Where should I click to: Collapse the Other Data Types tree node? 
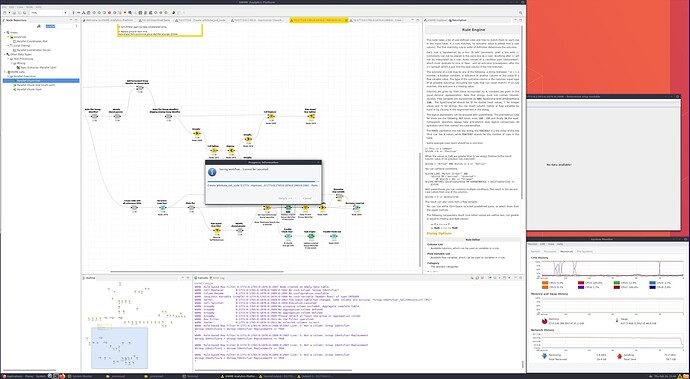5,54
